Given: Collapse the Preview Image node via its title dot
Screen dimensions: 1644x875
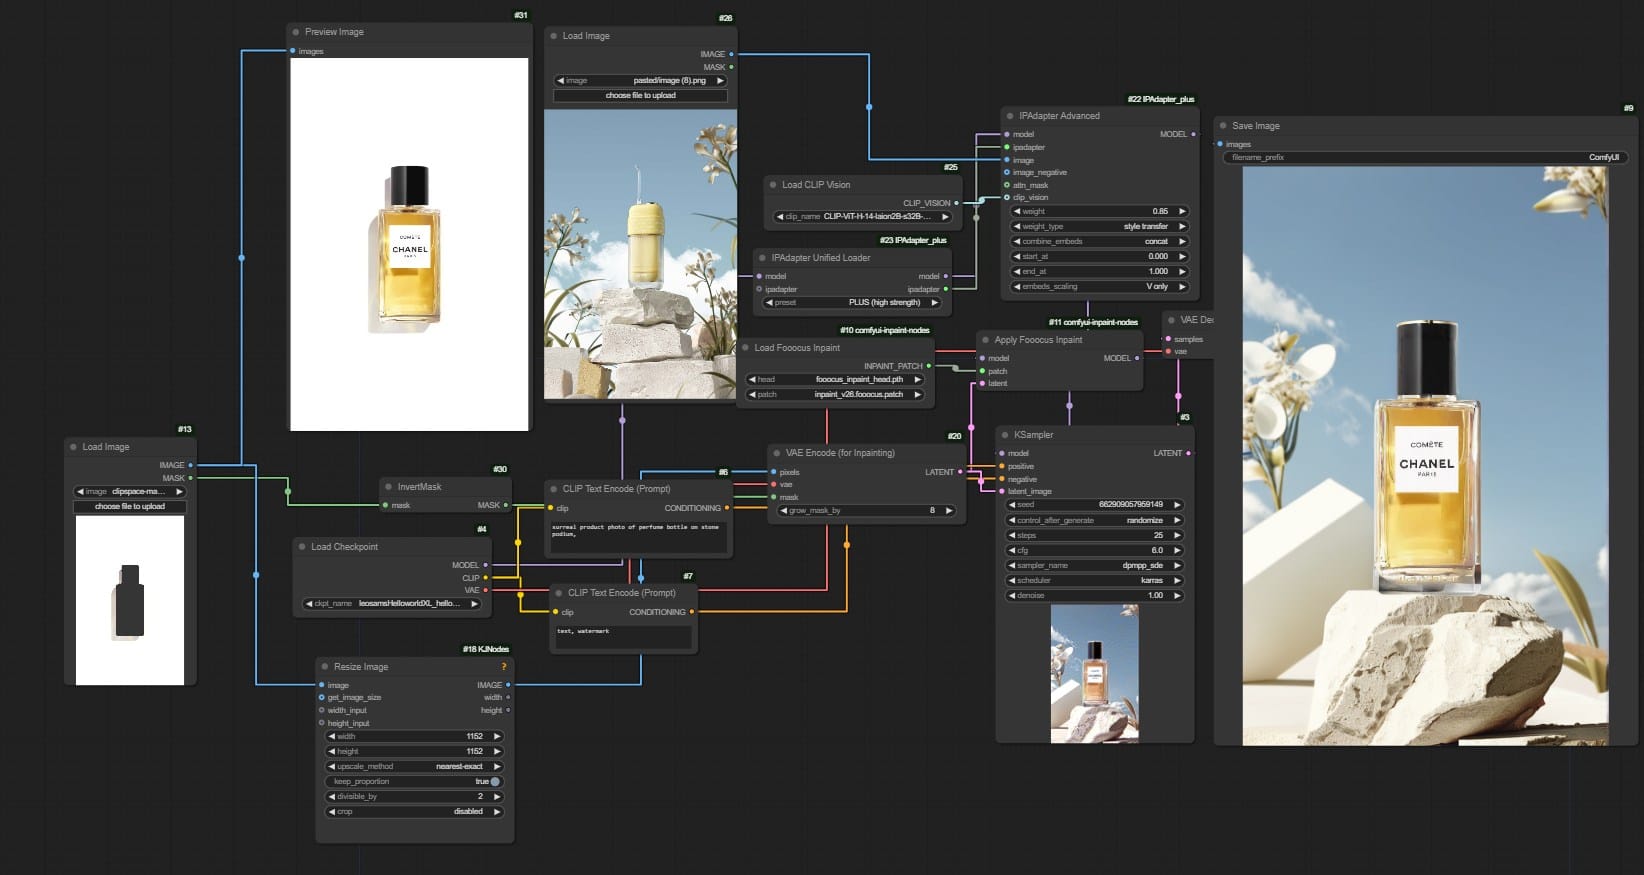Looking at the screenshot, I should [x=296, y=32].
